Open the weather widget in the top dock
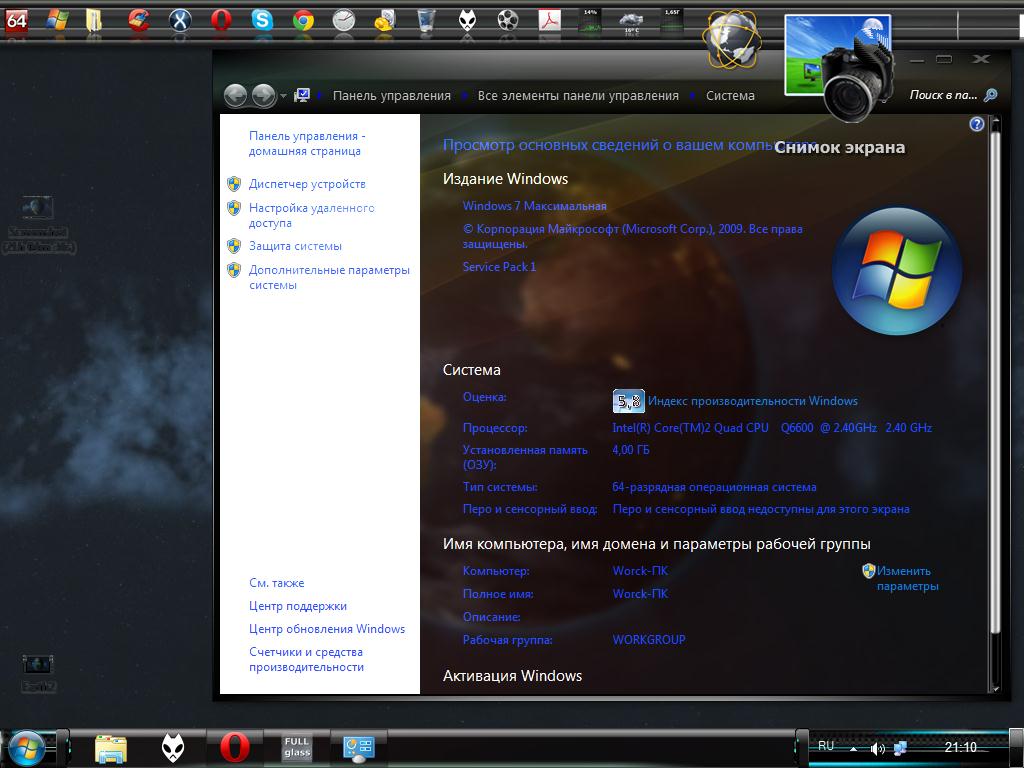Screen dimensions: 1024x768 click(632, 22)
